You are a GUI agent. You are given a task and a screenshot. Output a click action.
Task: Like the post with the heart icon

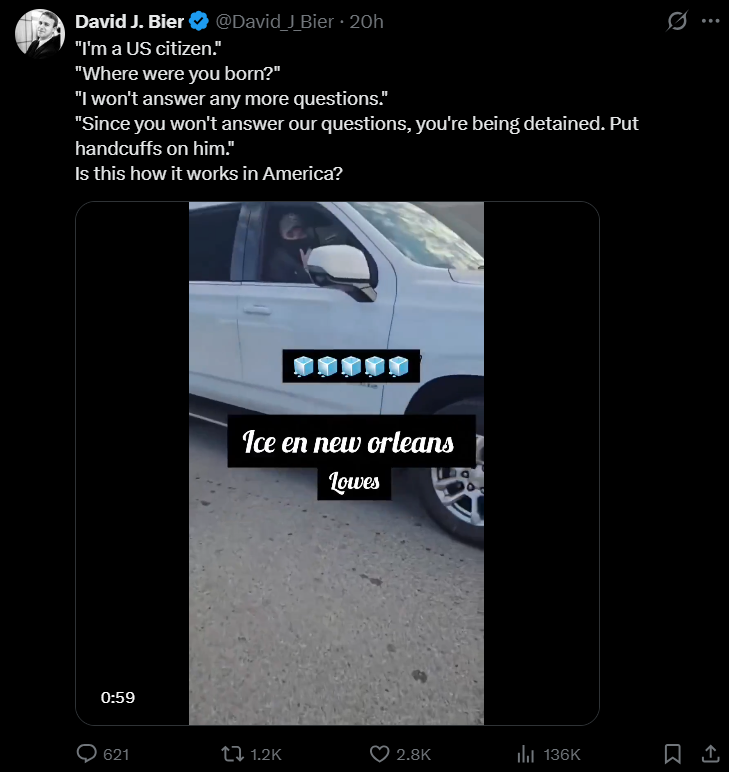pyautogui.click(x=380, y=753)
